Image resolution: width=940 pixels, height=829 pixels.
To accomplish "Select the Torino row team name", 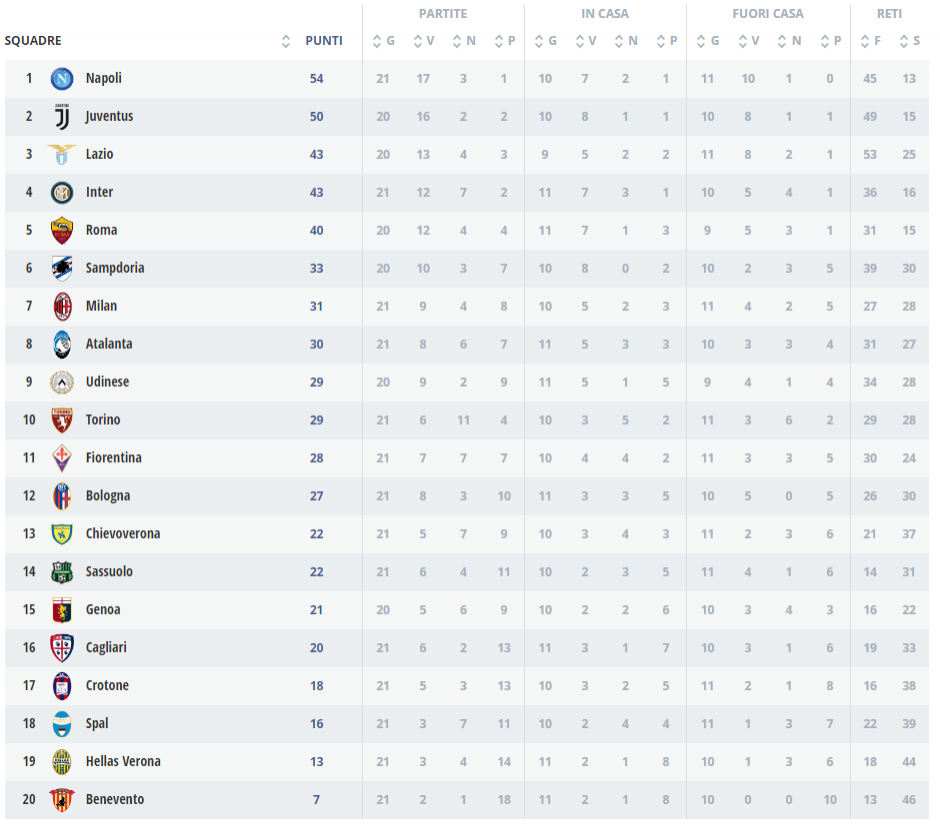I will pyautogui.click(x=103, y=420).
